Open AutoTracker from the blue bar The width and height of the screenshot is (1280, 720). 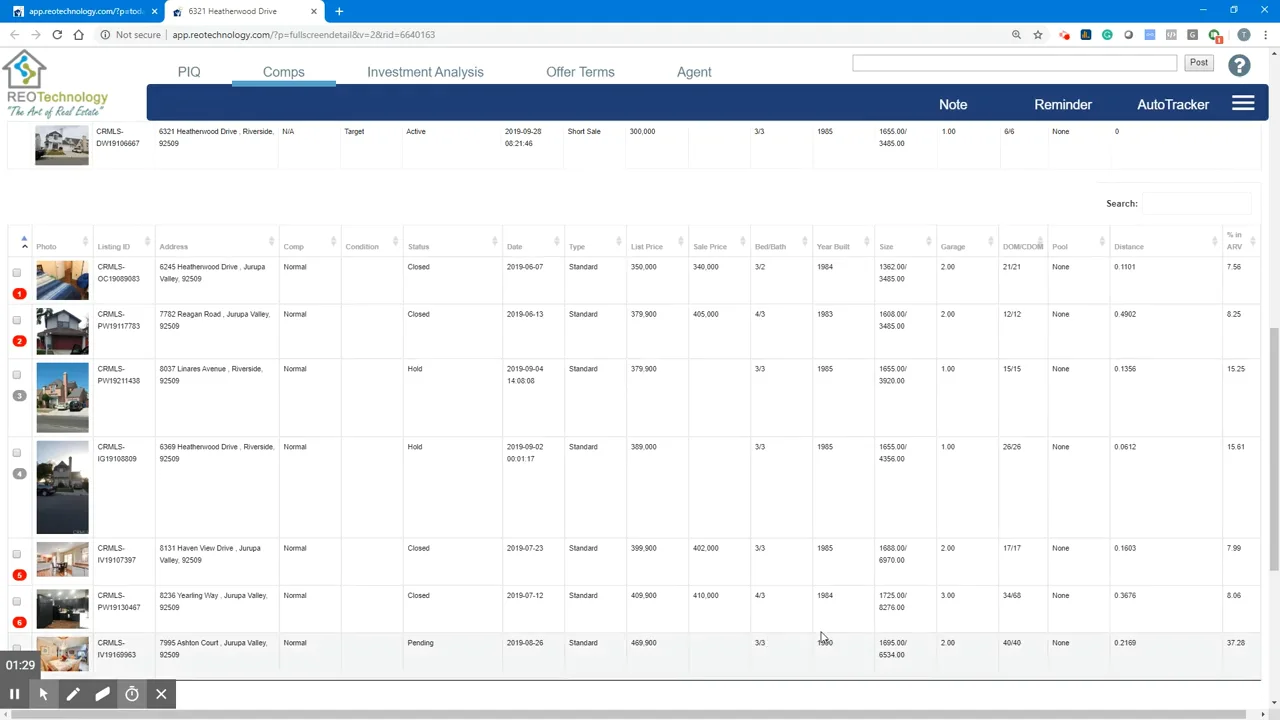1172,105
